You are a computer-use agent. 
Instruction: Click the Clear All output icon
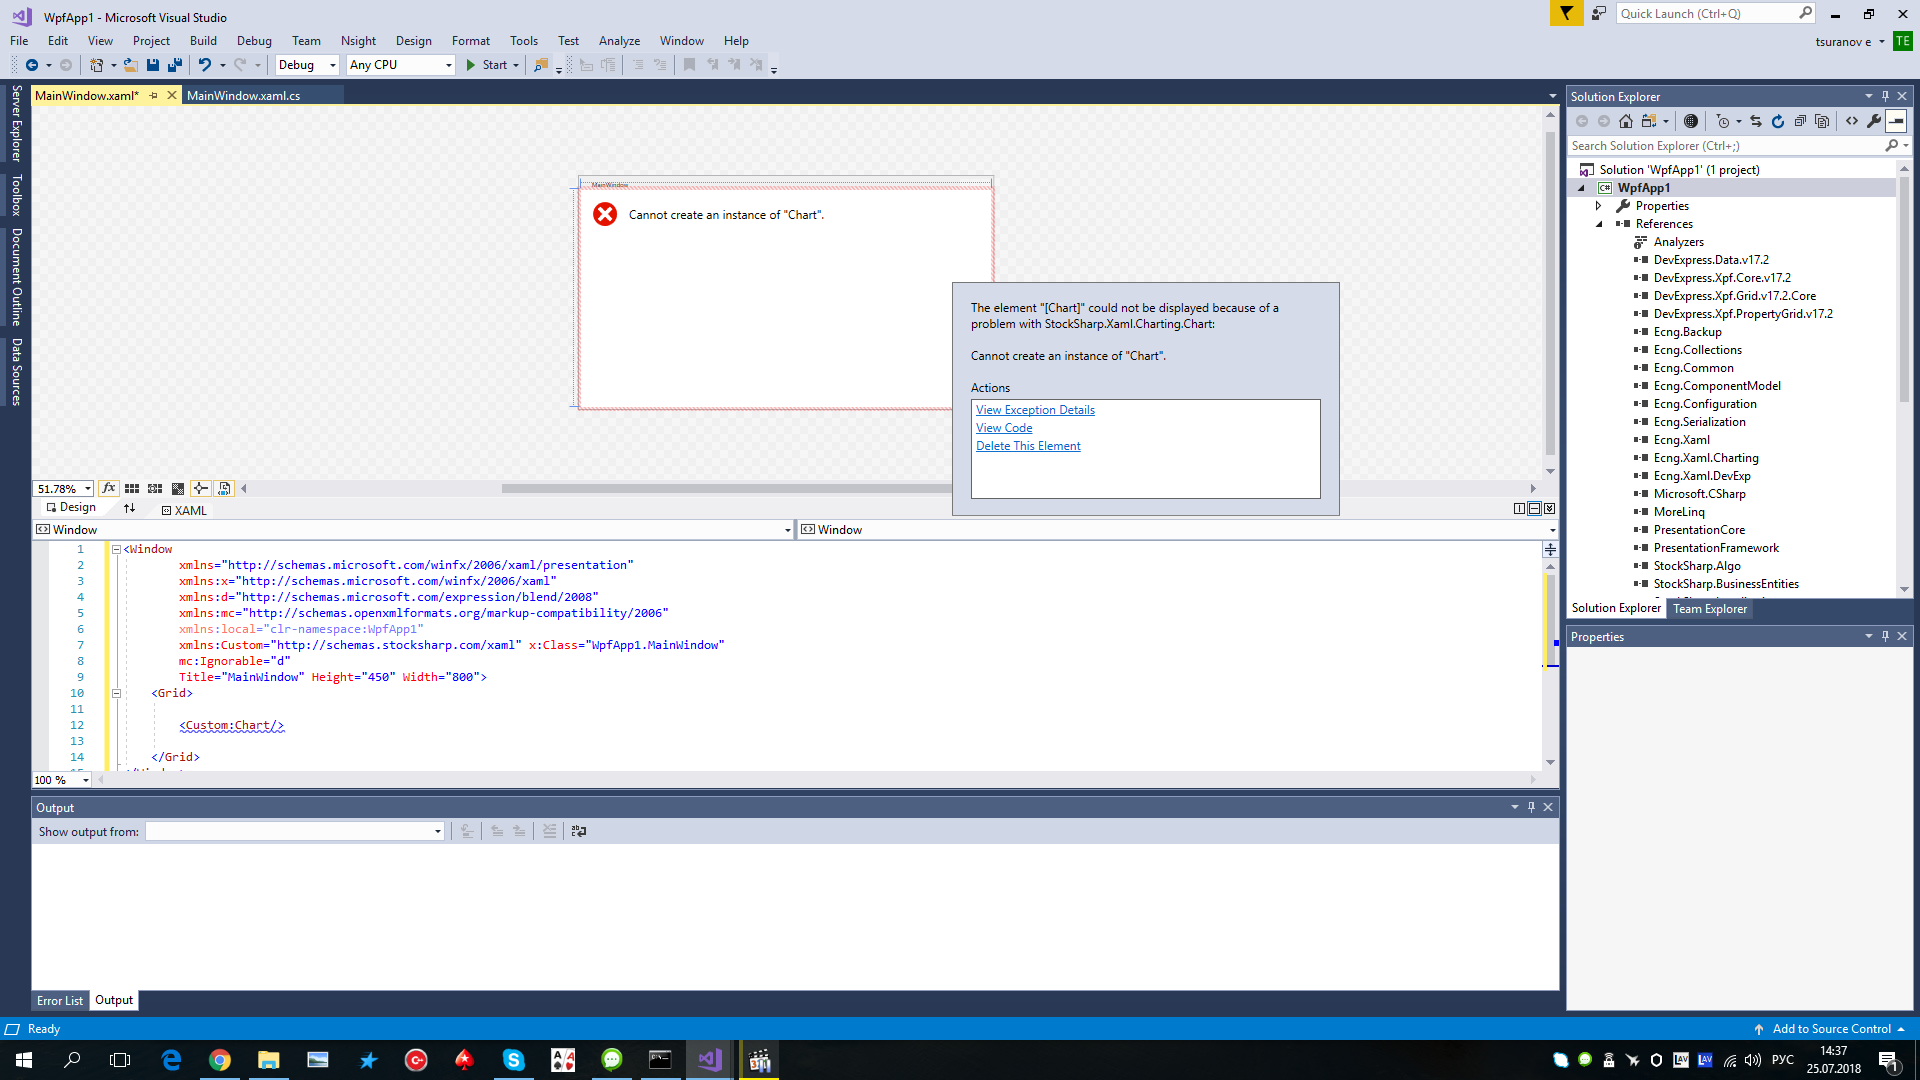coord(549,831)
